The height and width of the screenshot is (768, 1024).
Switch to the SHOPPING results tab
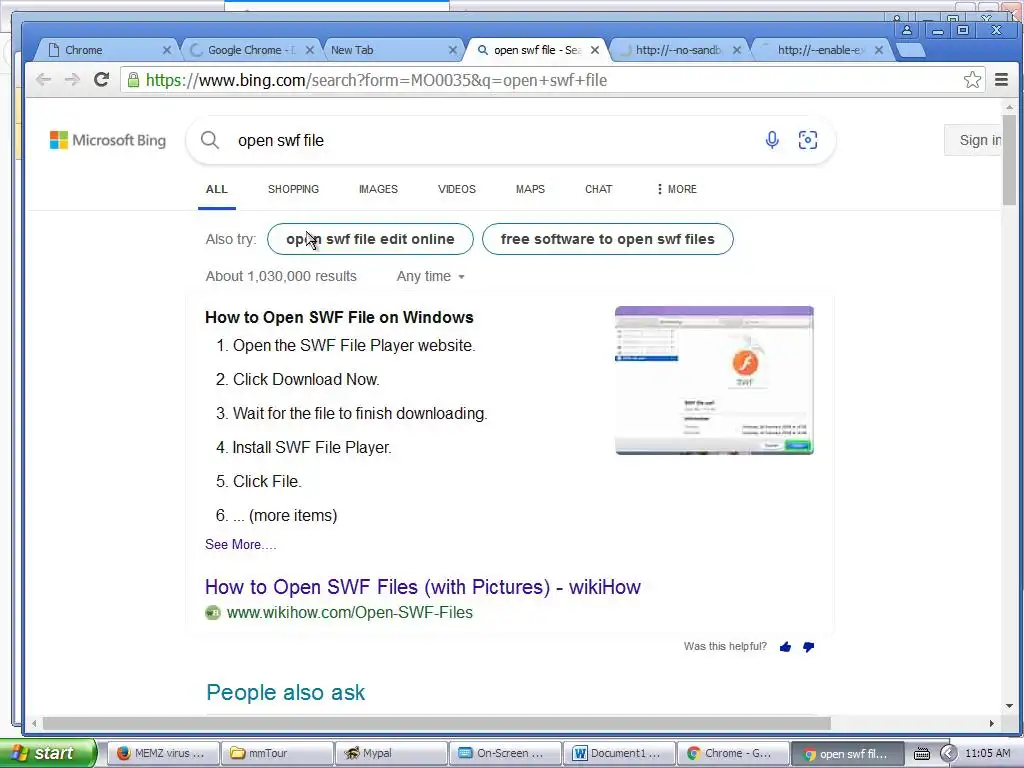point(293,189)
